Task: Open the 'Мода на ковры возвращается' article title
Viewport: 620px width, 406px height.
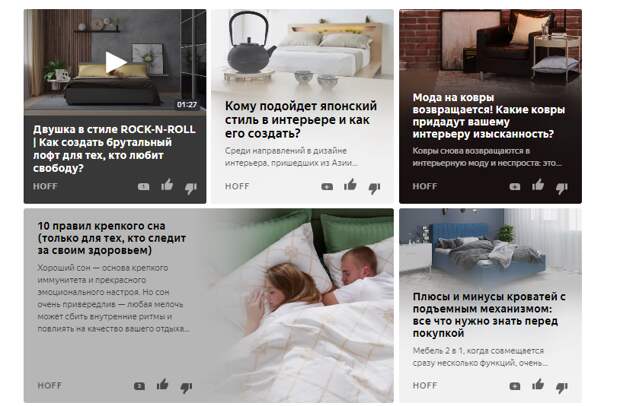Action: pos(489,116)
